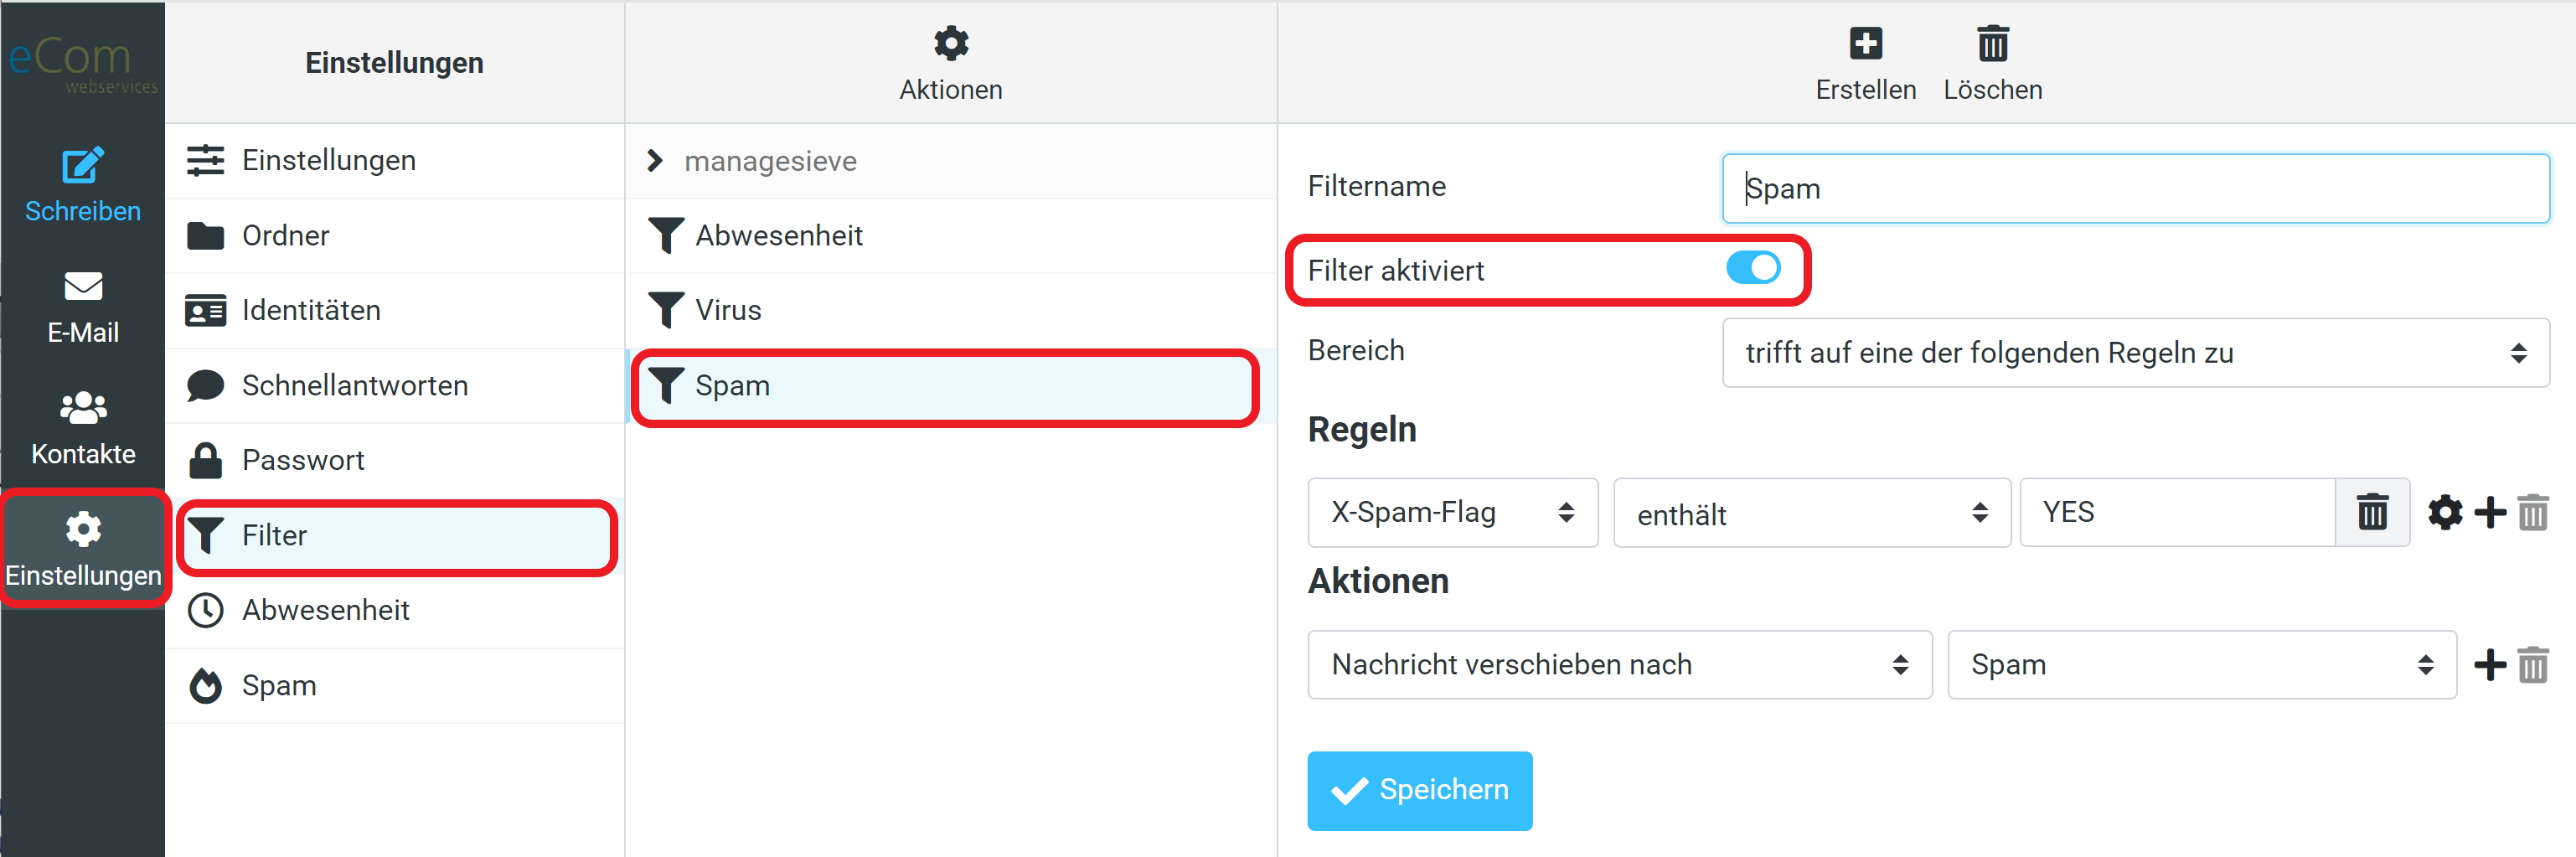Click the Löschen trash icon
Screen dimensions: 2576x857
pos(1992,45)
